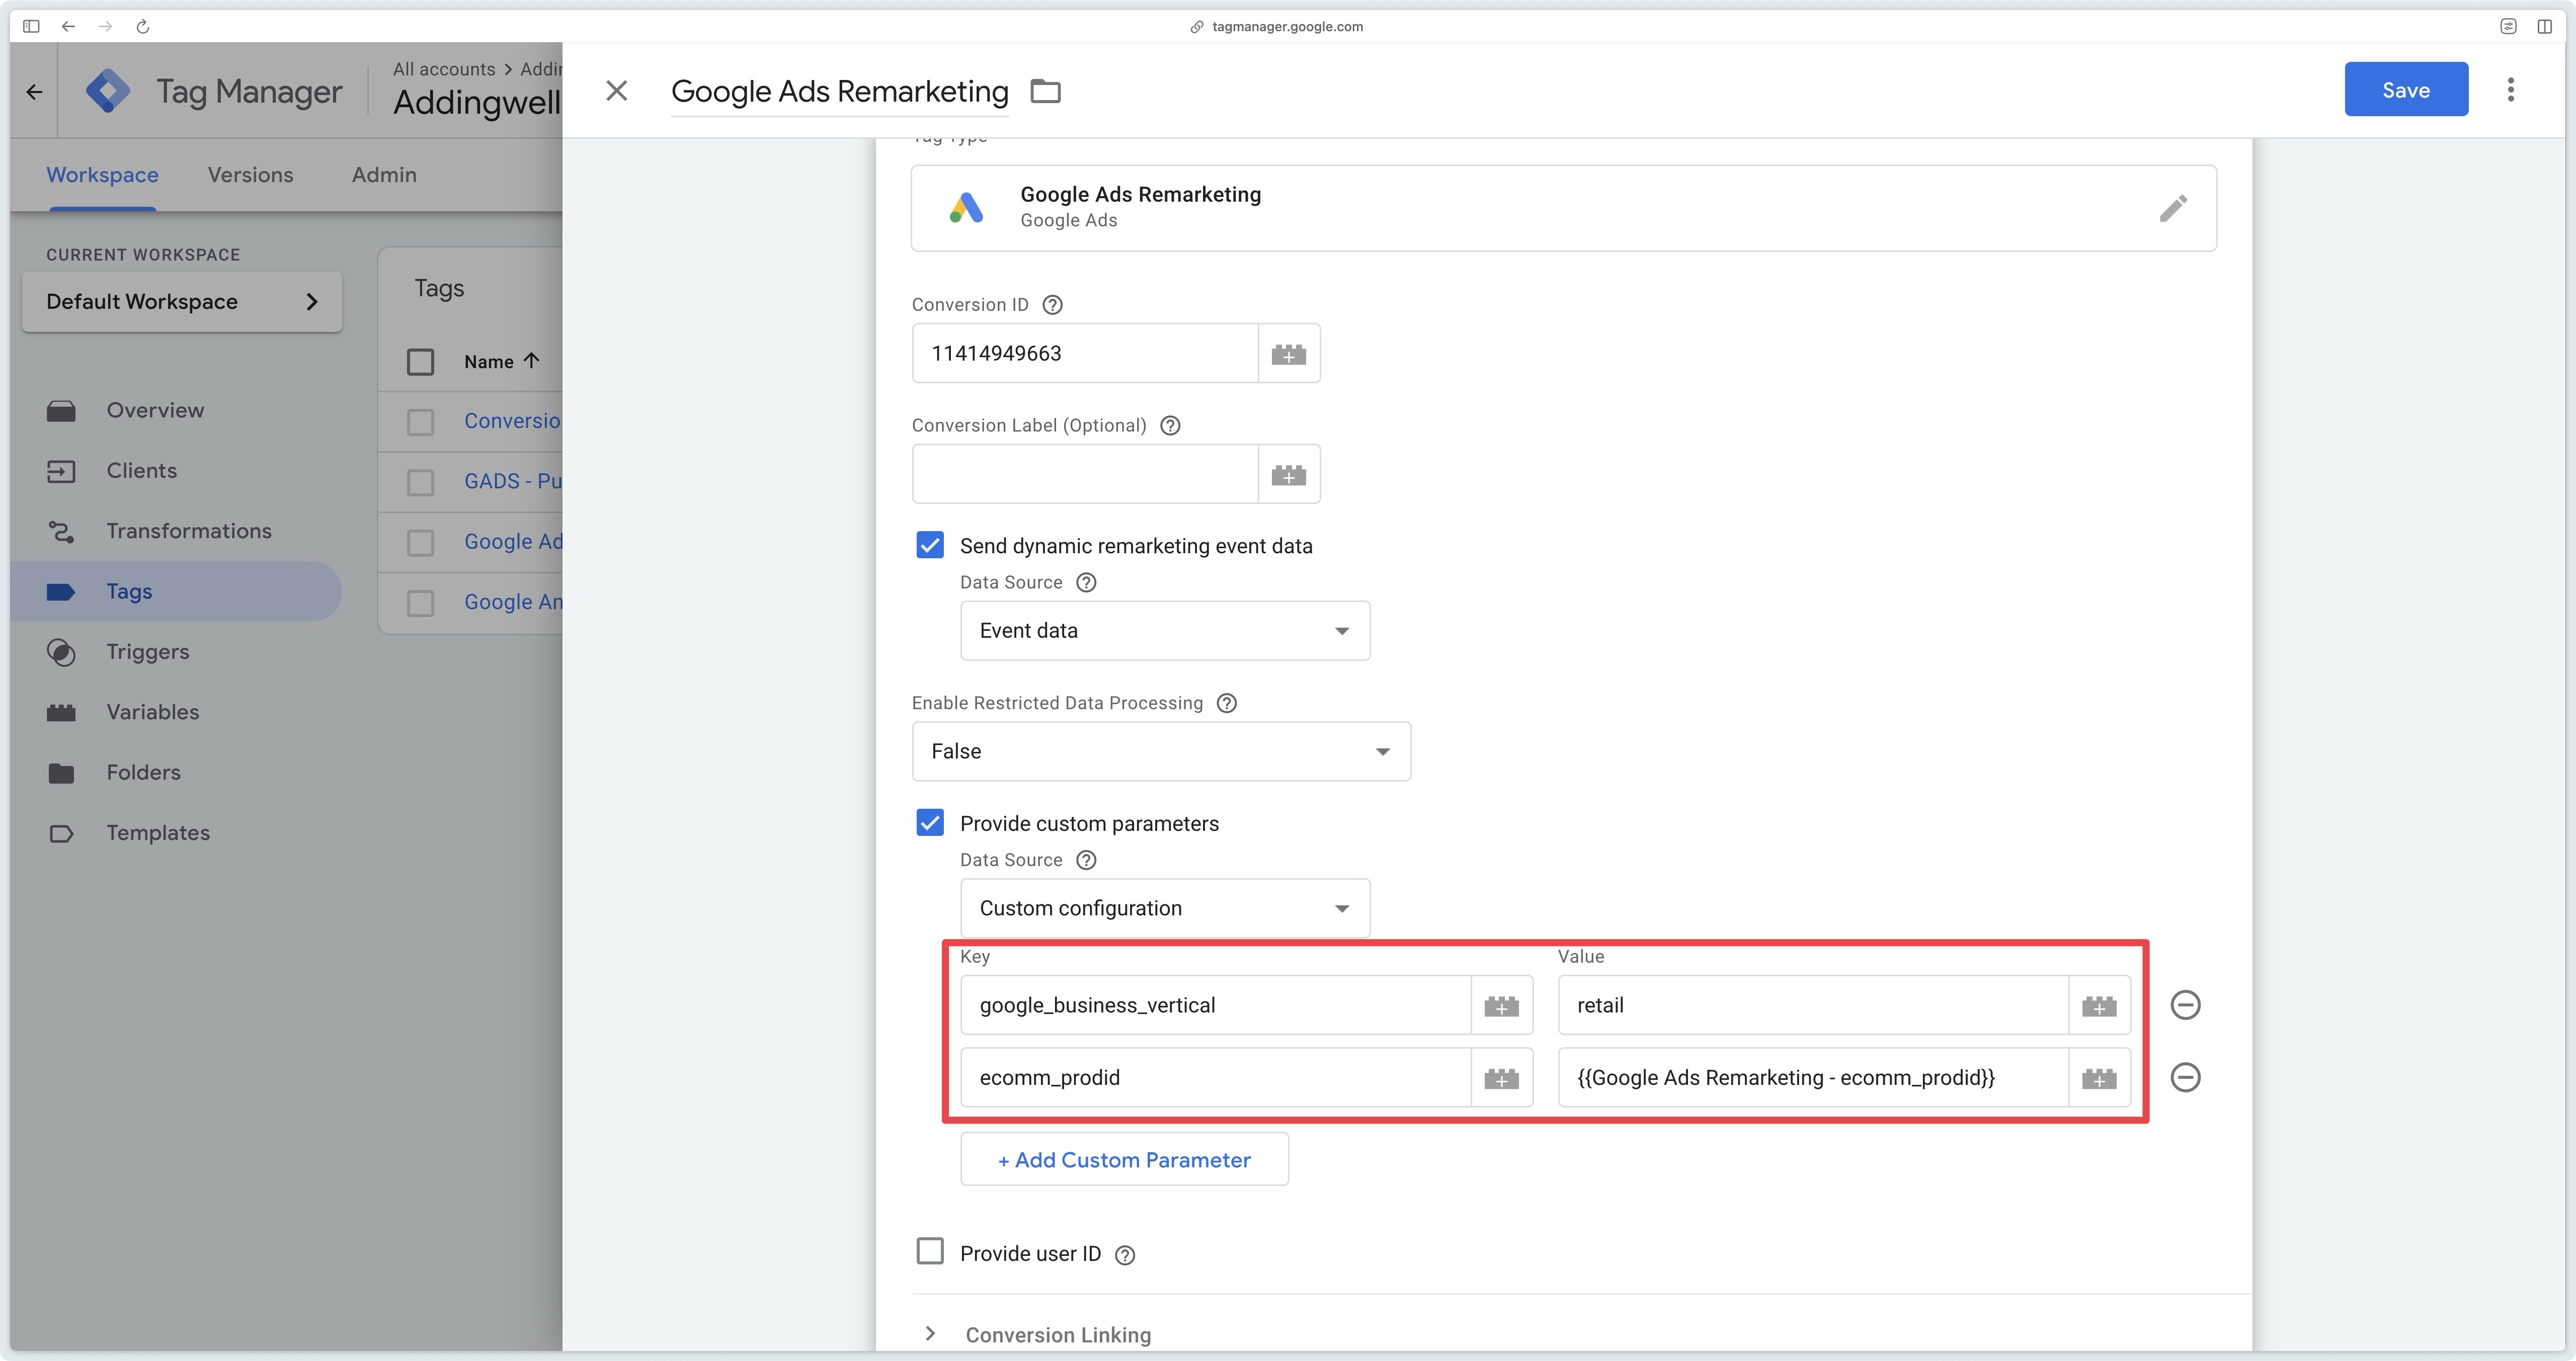Open Triggers in the sidebar
This screenshot has height=1361, width=2576.
pyautogui.click(x=176, y=652)
